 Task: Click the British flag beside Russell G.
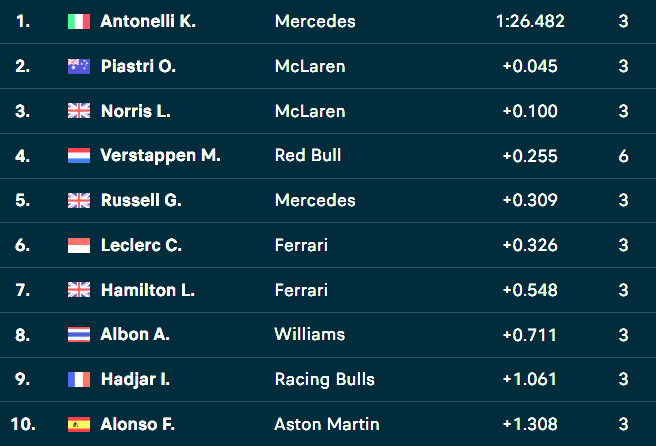click(x=79, y=200)
